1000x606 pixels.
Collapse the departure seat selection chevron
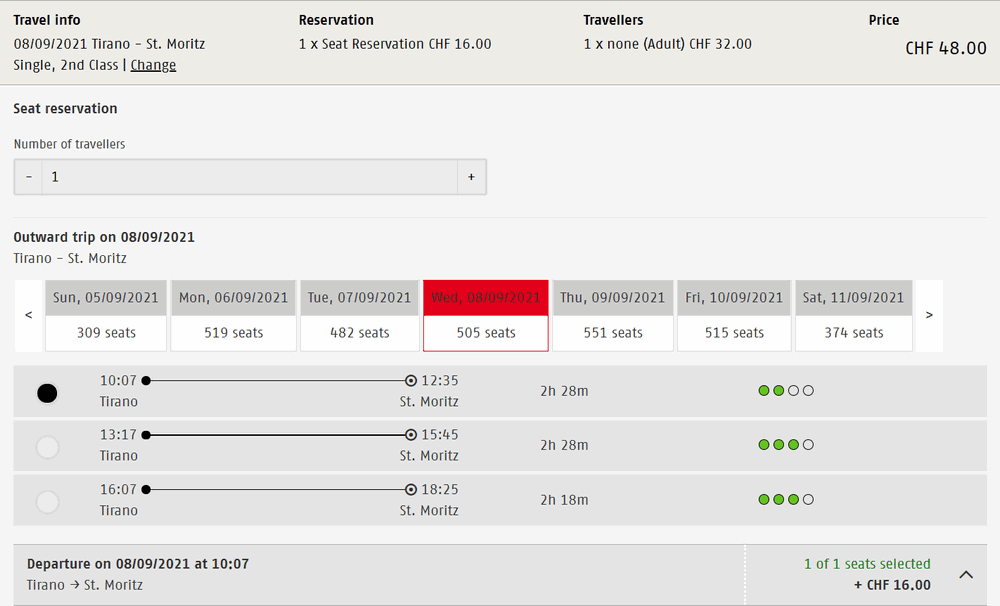click(966, 575)
